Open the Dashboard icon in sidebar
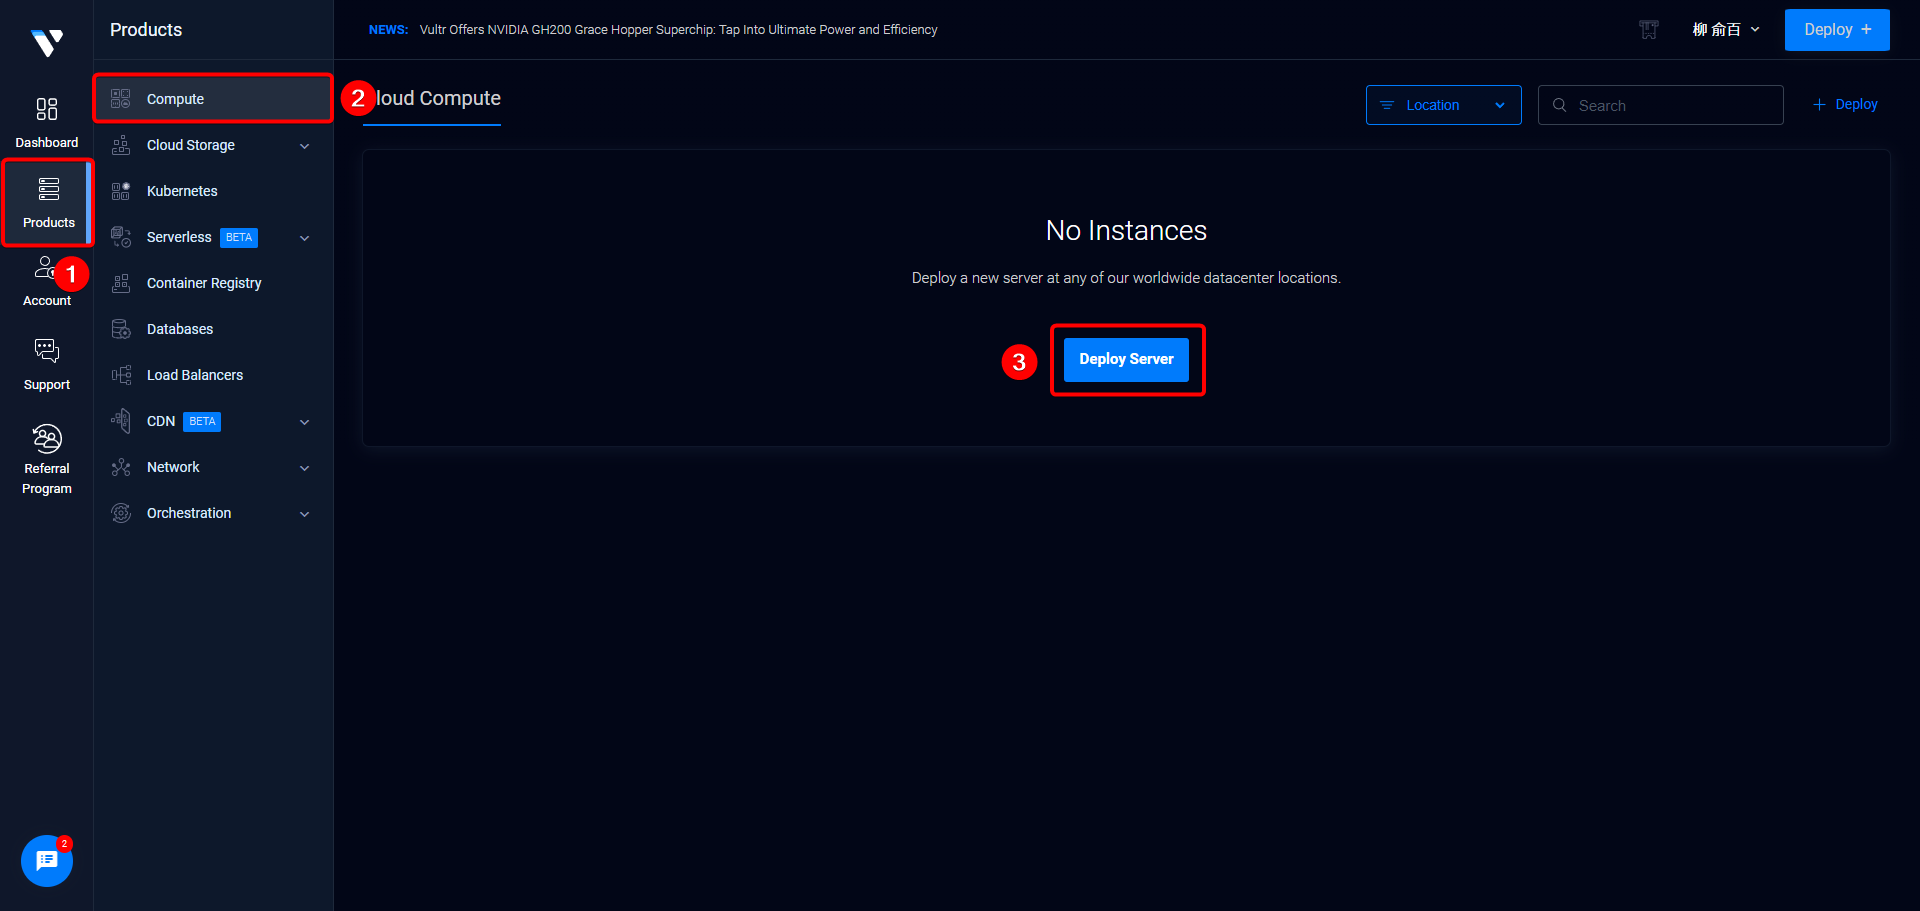This screenshot has width=1920, height=911. point(47,109)
